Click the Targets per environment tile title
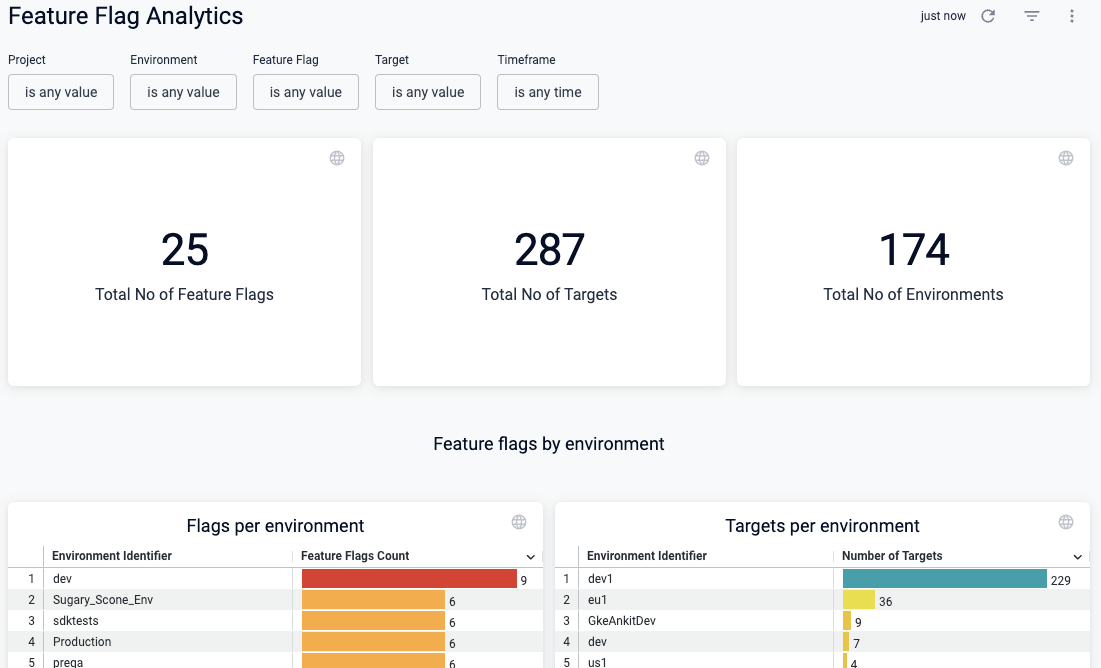The height and width of the screenshot is (668, 1101). coord(821,525)
